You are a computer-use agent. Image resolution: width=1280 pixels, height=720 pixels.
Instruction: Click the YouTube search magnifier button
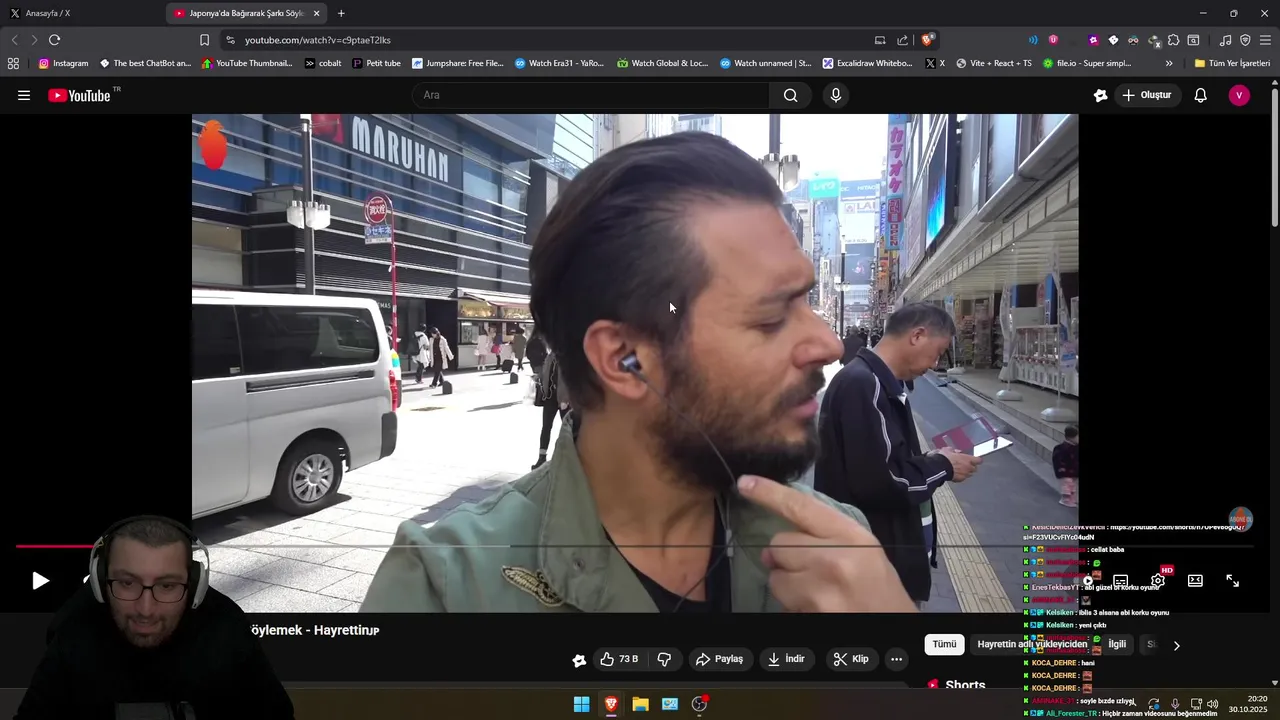790,95
